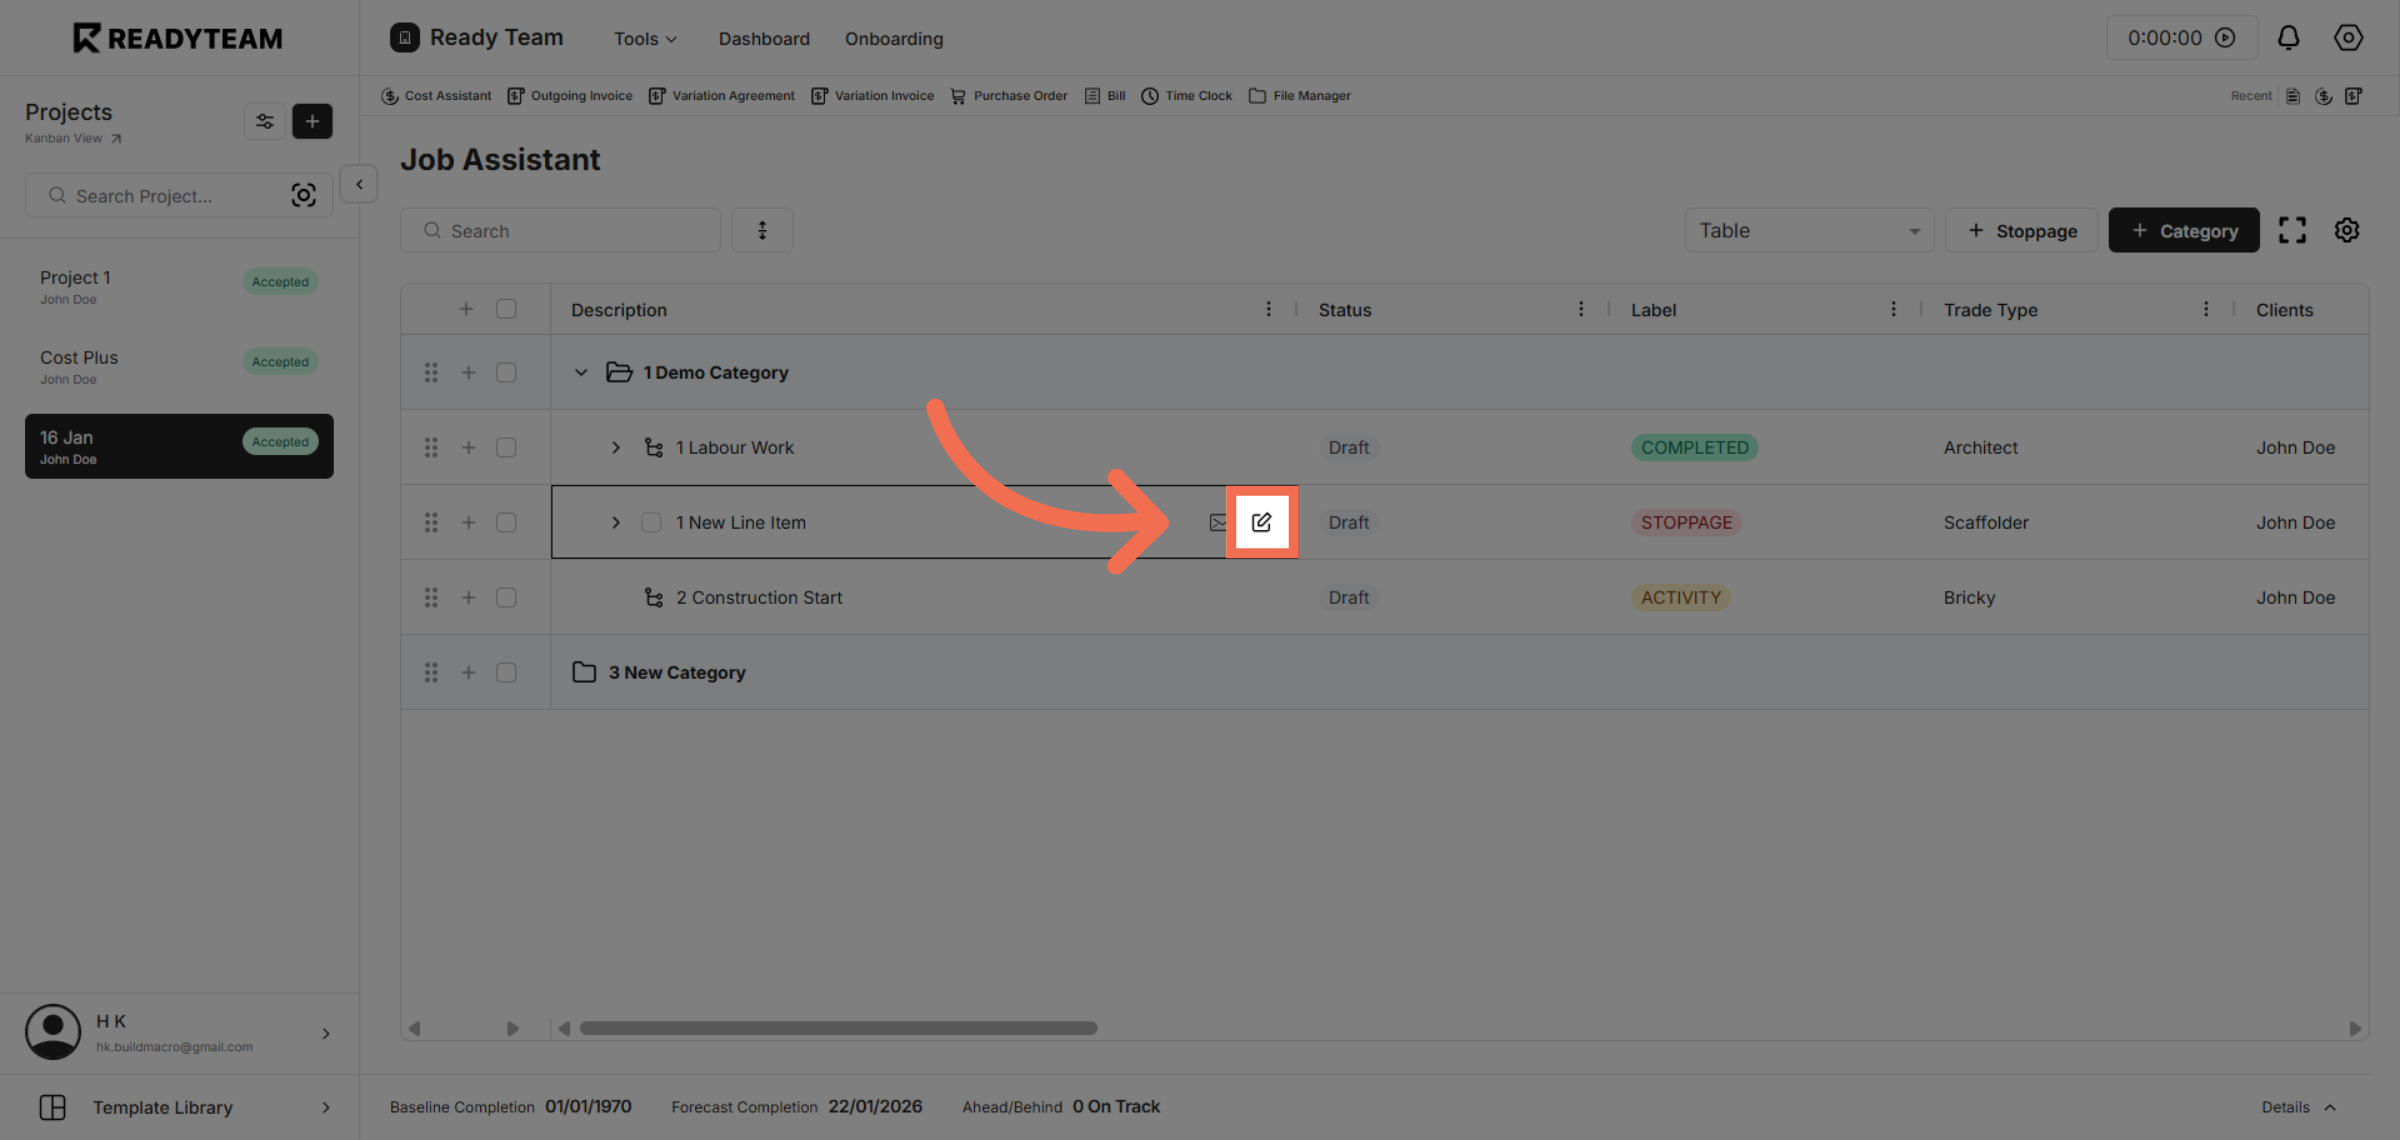Tick the Description header select-all checkbox

click(x=506, y=309)
